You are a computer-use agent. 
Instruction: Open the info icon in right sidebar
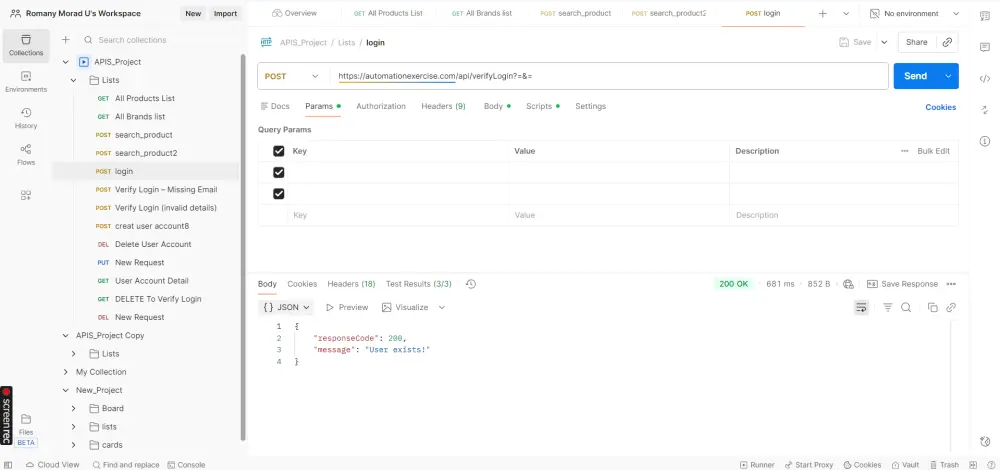click(x=985, y=141)
